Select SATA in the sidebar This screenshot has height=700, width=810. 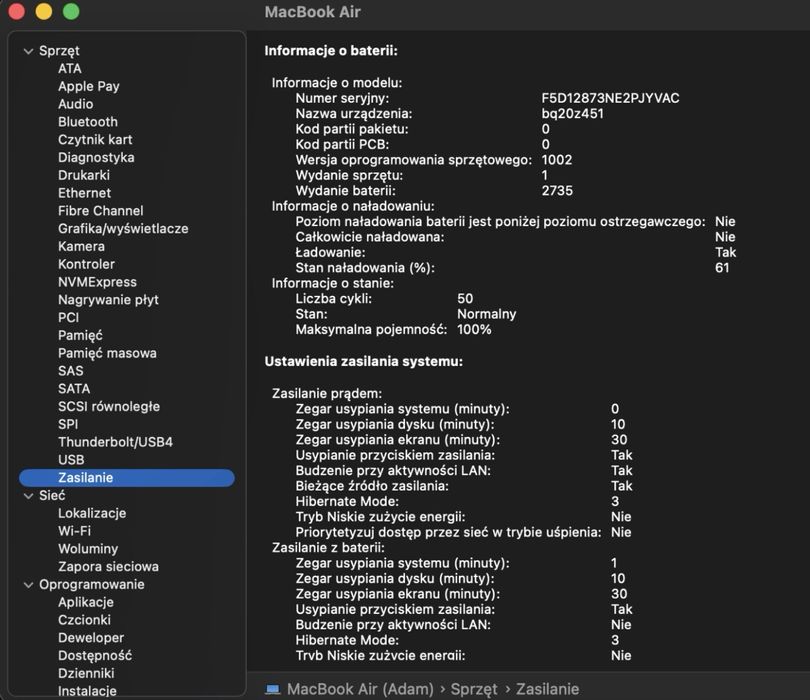point(74,388)
